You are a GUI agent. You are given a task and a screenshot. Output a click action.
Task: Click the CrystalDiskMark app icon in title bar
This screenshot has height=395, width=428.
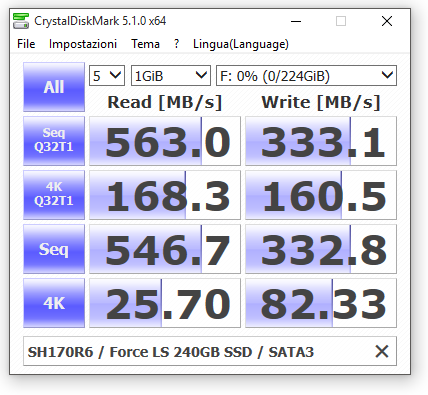(21, 21)
